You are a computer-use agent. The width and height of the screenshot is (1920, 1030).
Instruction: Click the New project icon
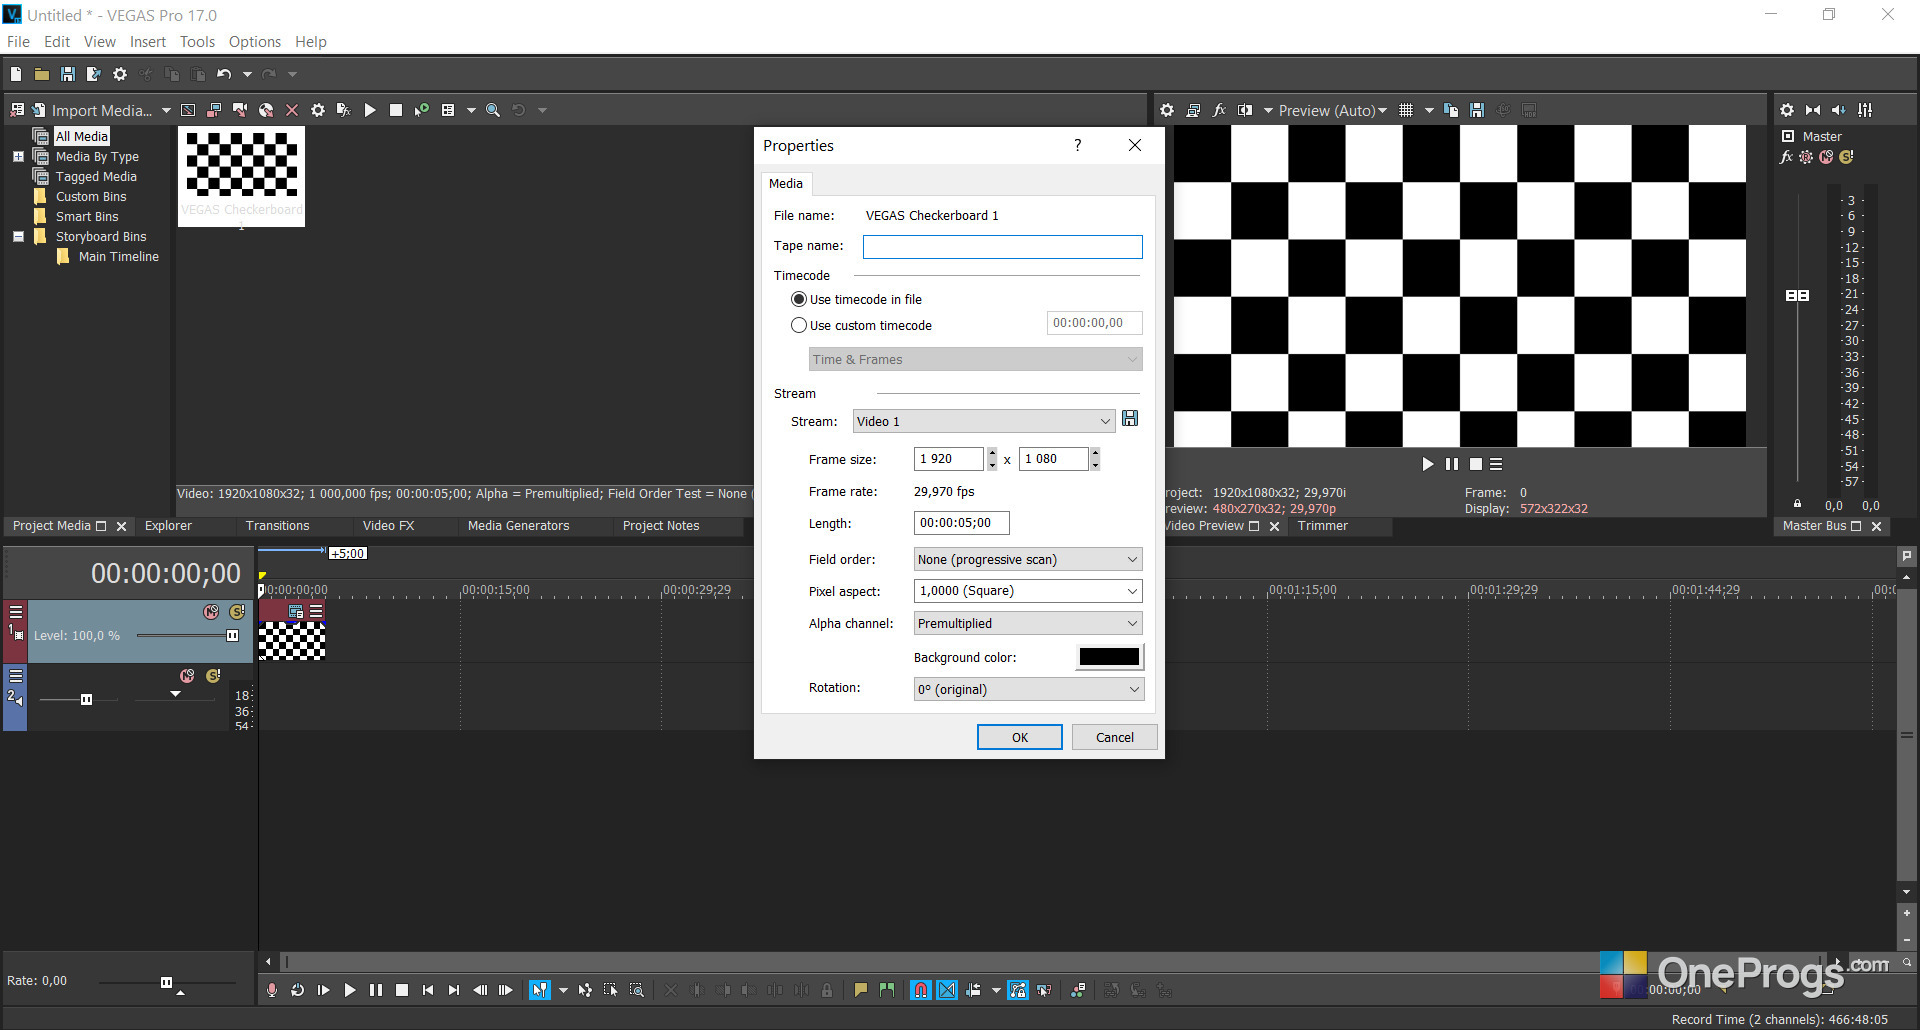pyautogui.click(x=16, y=74)
